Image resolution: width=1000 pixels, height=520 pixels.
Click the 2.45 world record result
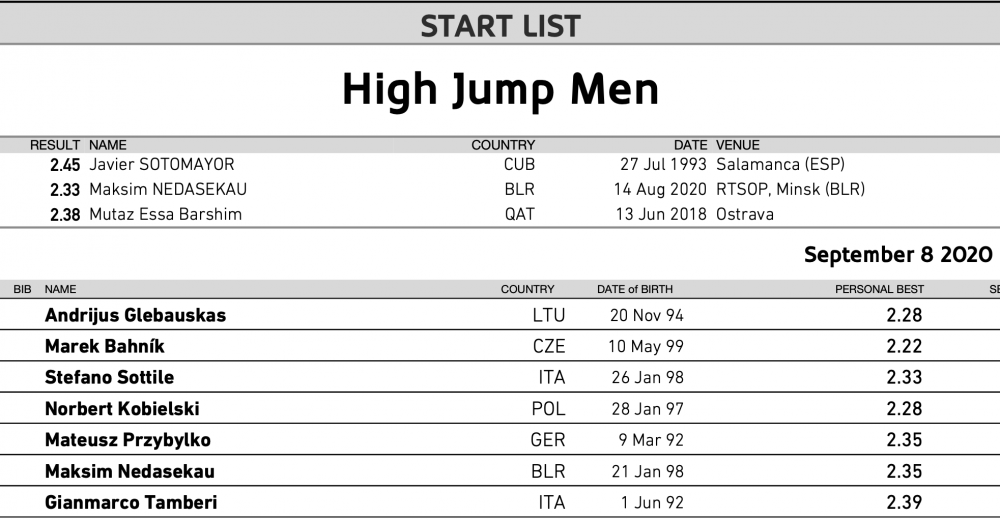(x=65, y=165)
